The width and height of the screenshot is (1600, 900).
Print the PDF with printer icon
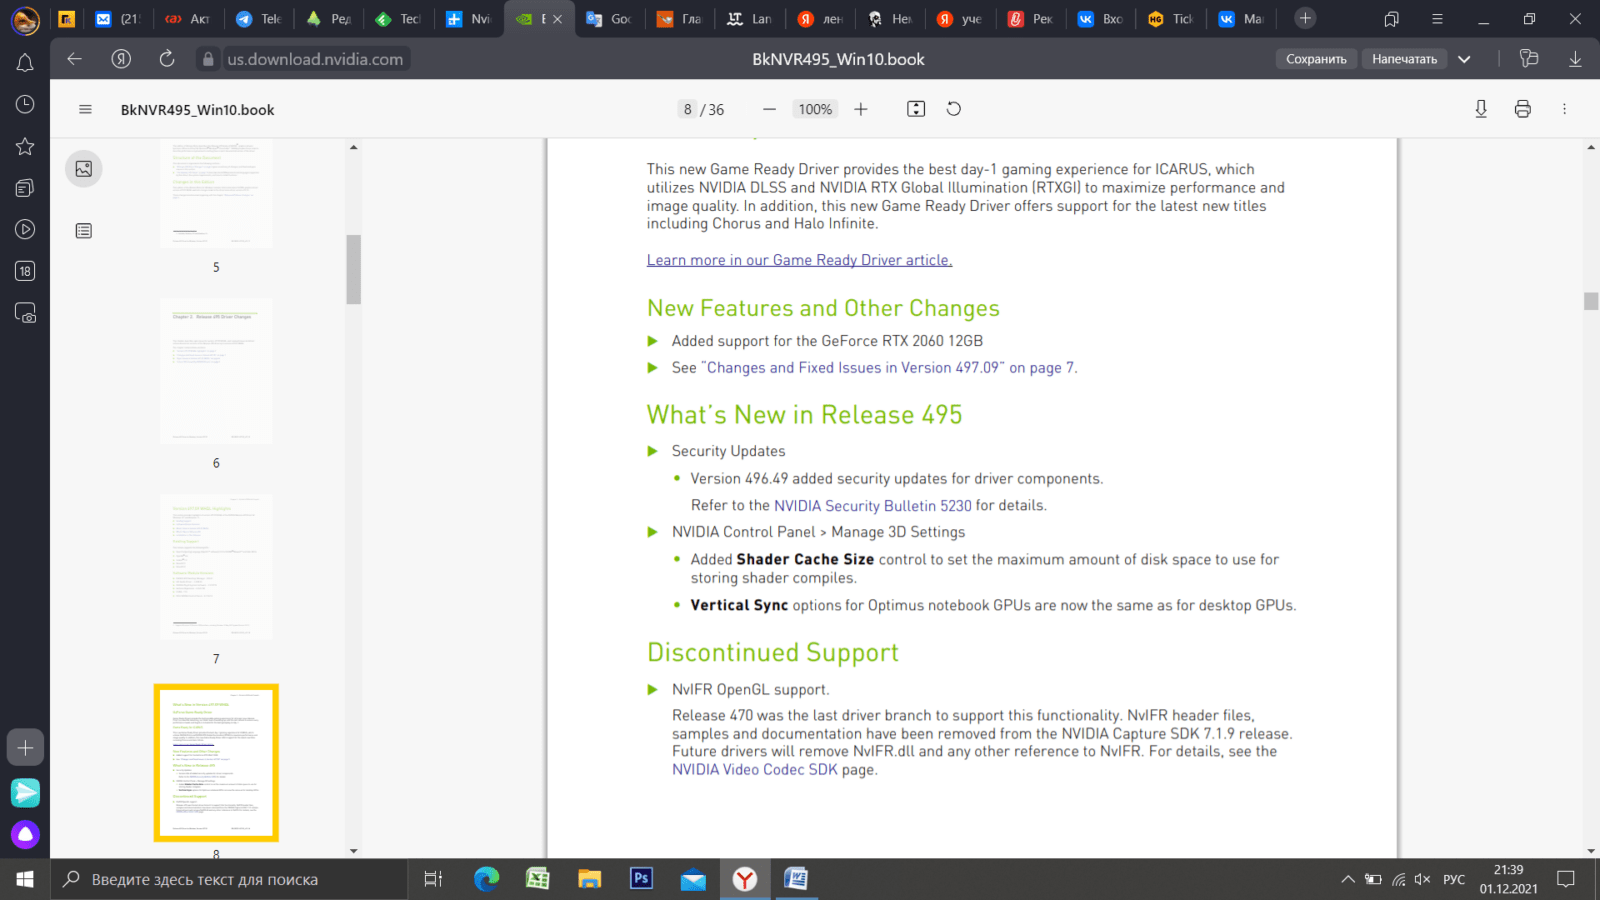1523,109
